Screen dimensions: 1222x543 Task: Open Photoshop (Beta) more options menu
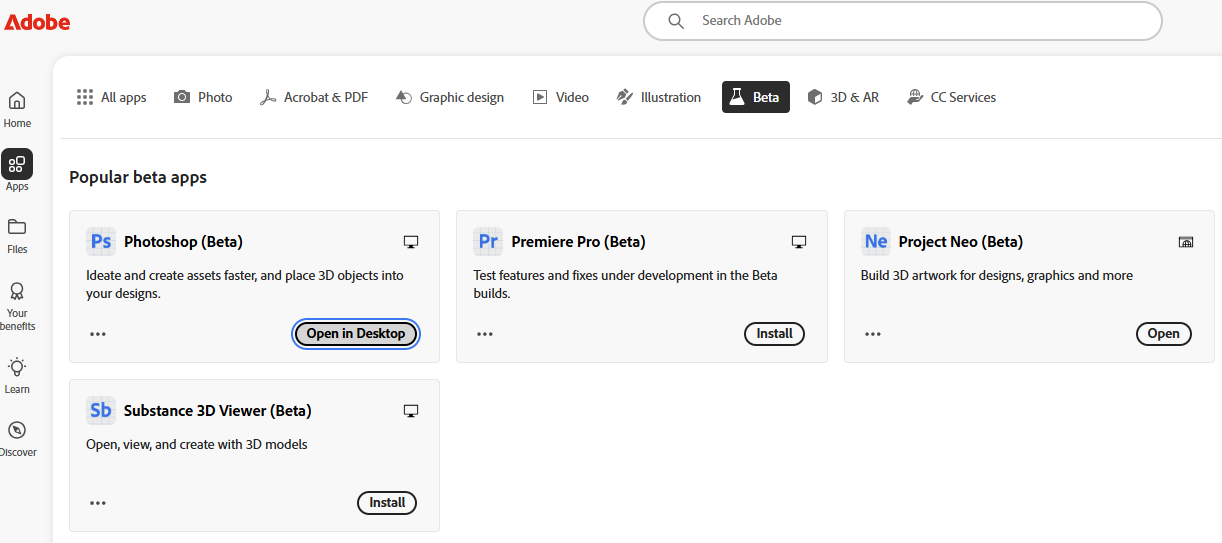click(98, 334)
